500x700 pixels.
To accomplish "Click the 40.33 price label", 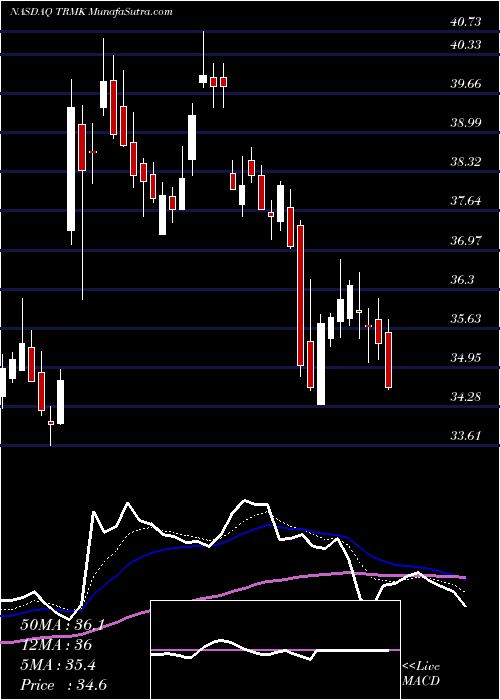I will click(466, 45).
